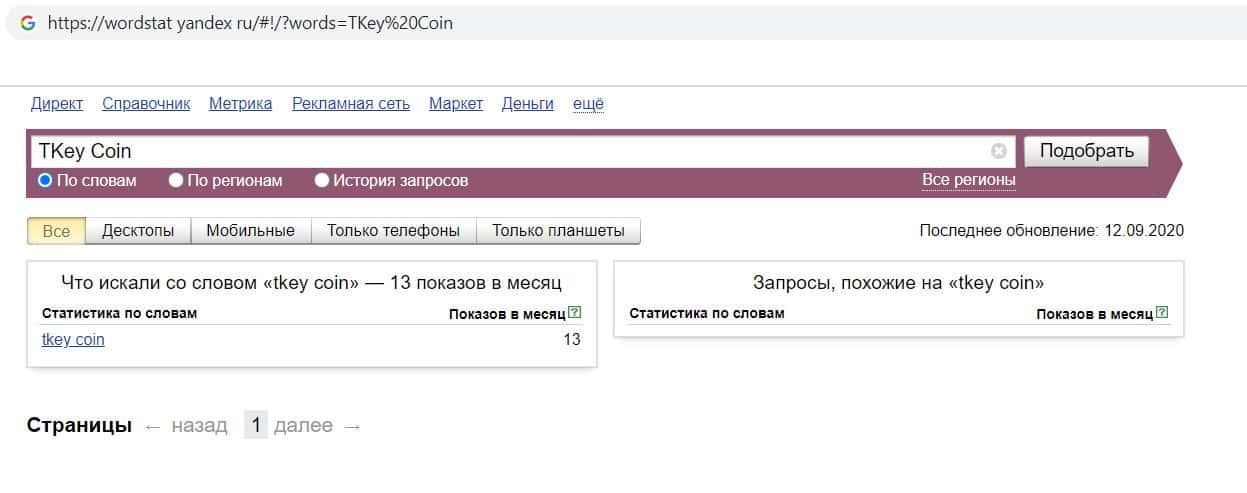
Task: Click into the TKey Coin search field
Action: pos(521,151)
